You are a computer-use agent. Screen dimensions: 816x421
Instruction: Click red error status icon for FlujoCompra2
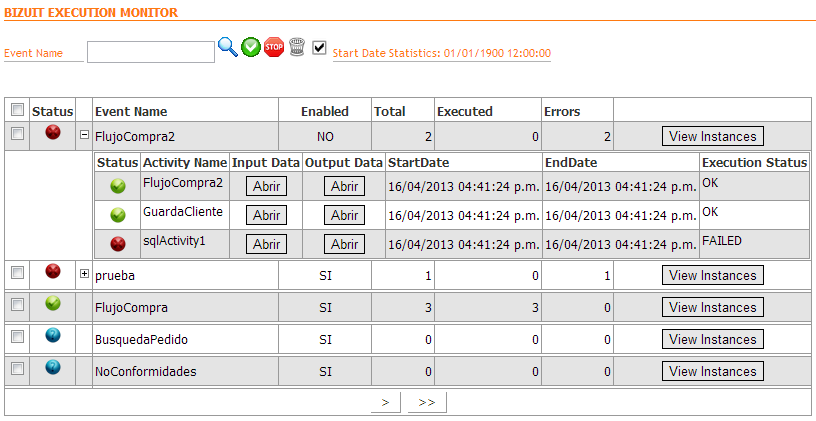(x=53, y=133)
